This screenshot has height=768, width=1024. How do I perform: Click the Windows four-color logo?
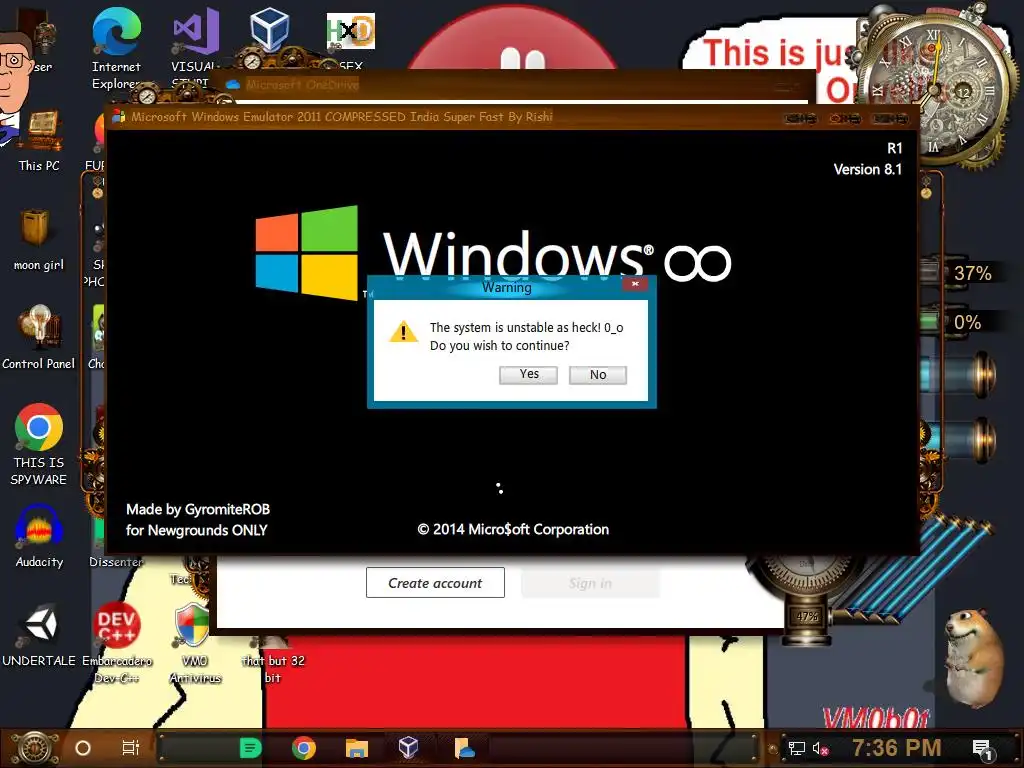coord(306,253)
